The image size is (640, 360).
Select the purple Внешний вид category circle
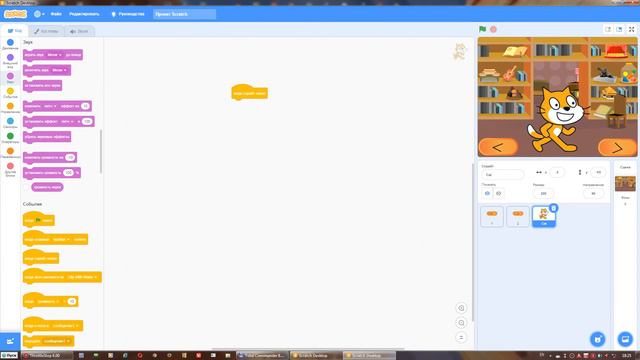point(10,57)
